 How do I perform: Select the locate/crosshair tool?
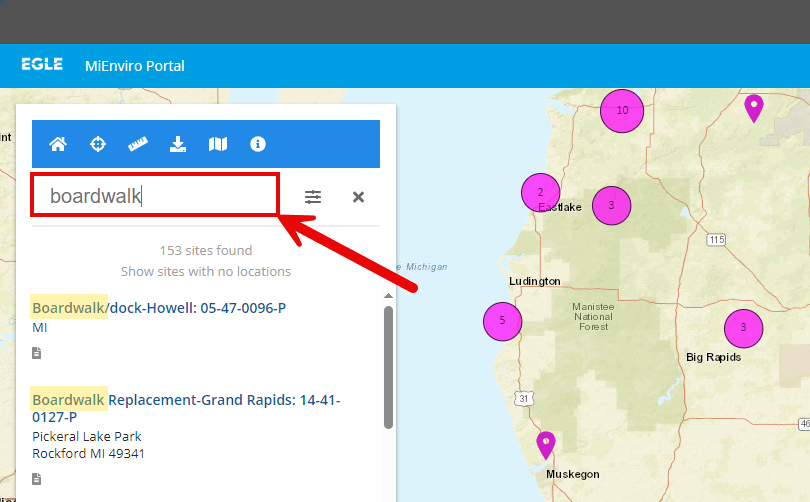pyautogui.click(x=98, y=144)
